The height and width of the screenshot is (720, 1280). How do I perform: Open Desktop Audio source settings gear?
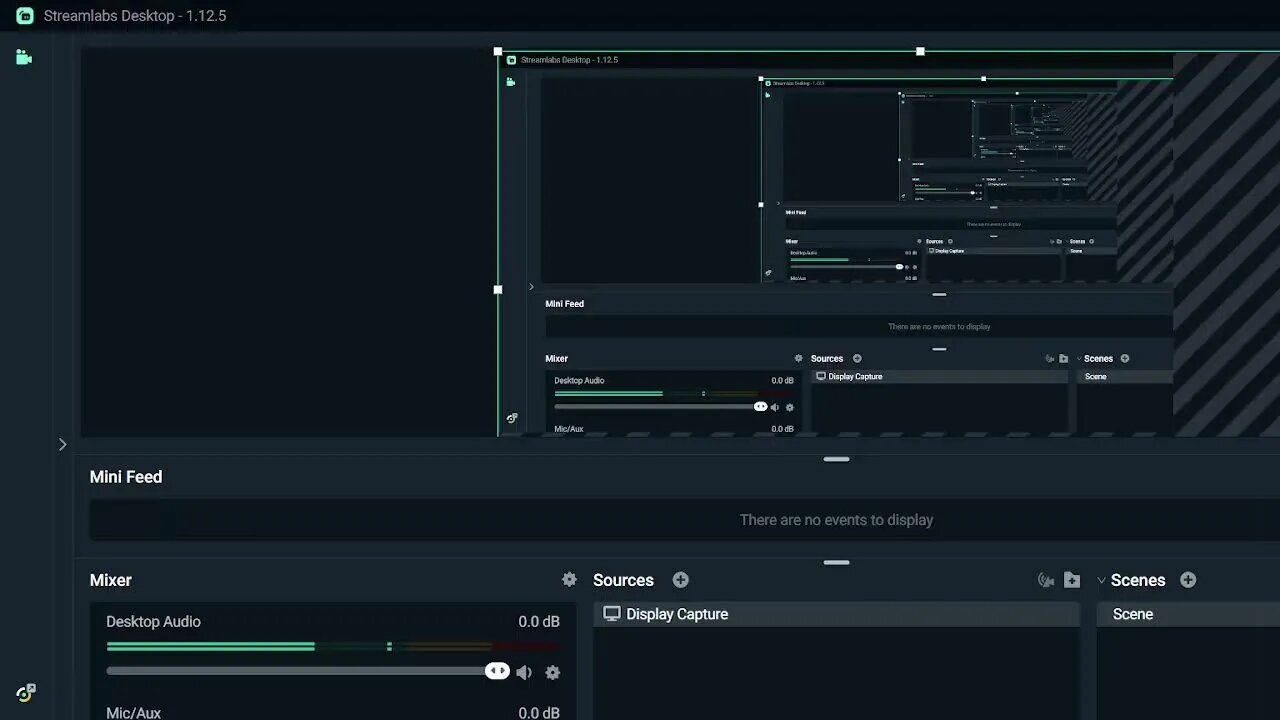[x=552, y=672]
